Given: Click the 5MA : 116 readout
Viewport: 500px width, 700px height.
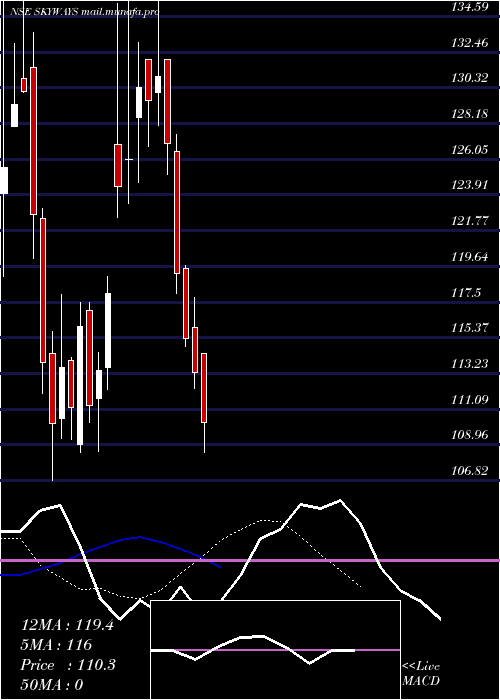Looking at the screenshot, I should 56,645.
